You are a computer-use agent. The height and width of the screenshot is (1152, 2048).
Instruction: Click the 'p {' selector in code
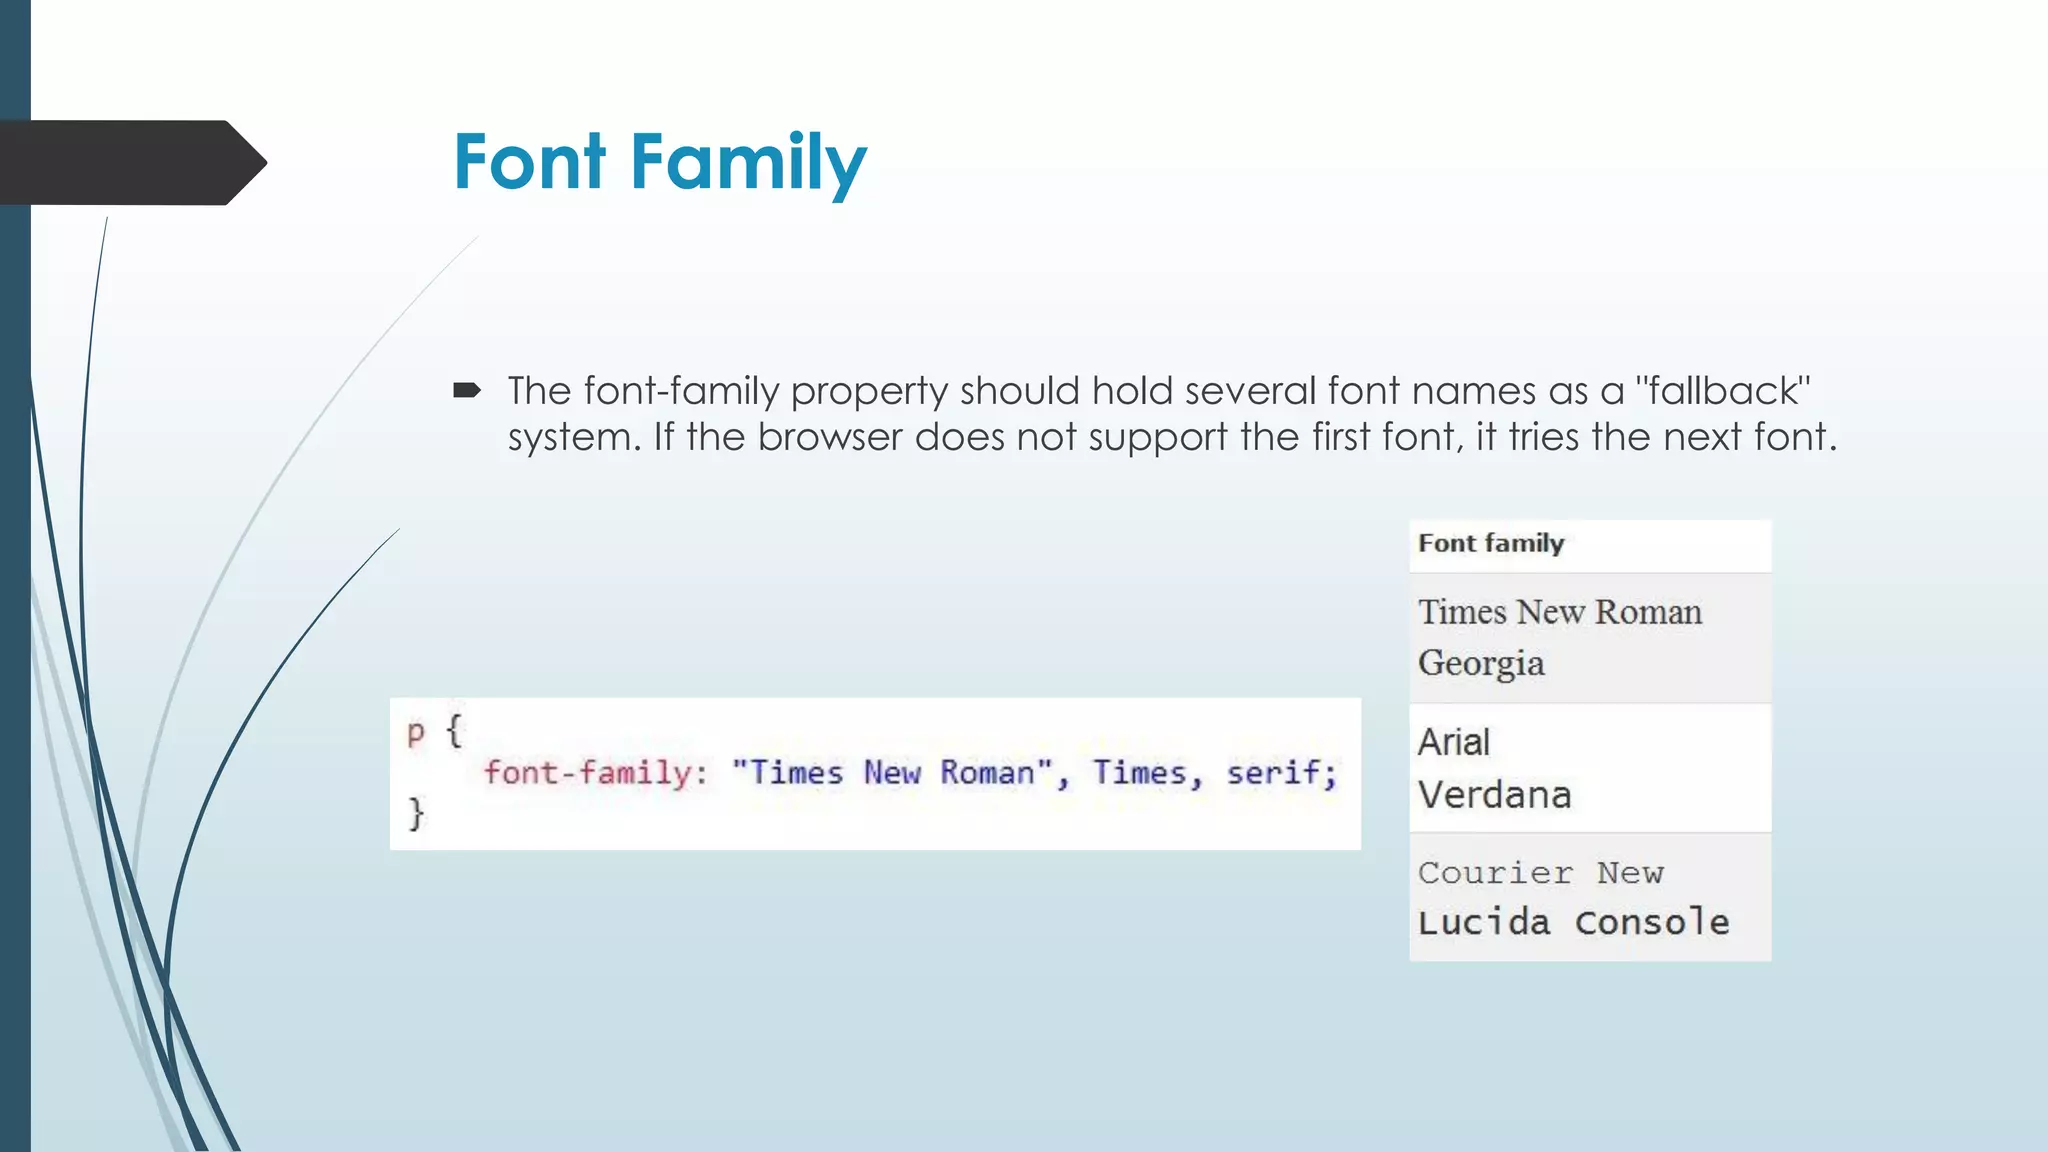click(434, 732)
